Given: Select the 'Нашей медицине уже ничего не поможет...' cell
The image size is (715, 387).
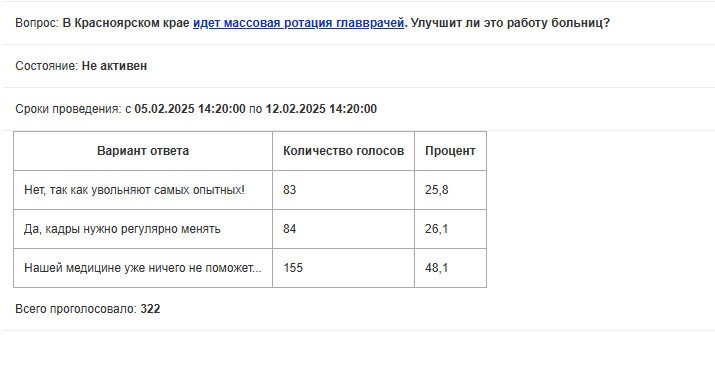Looking at the screenshot, I should 143,268.
